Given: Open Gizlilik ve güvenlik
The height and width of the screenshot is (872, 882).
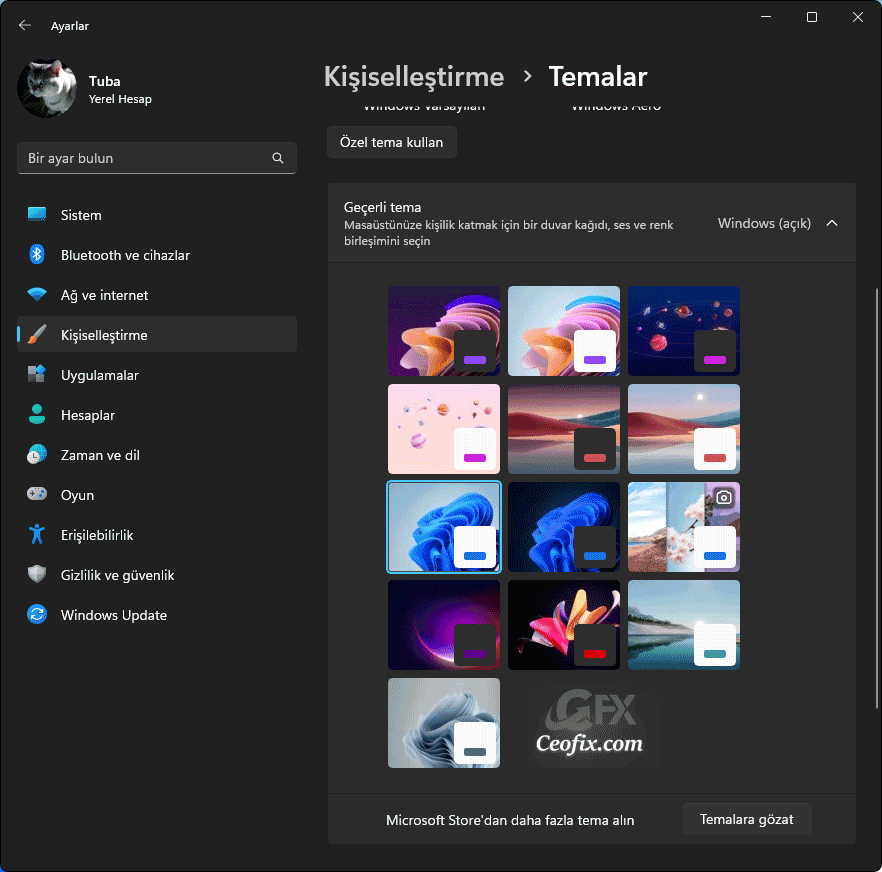Looking at the screenshot, I should coord(157,574).
